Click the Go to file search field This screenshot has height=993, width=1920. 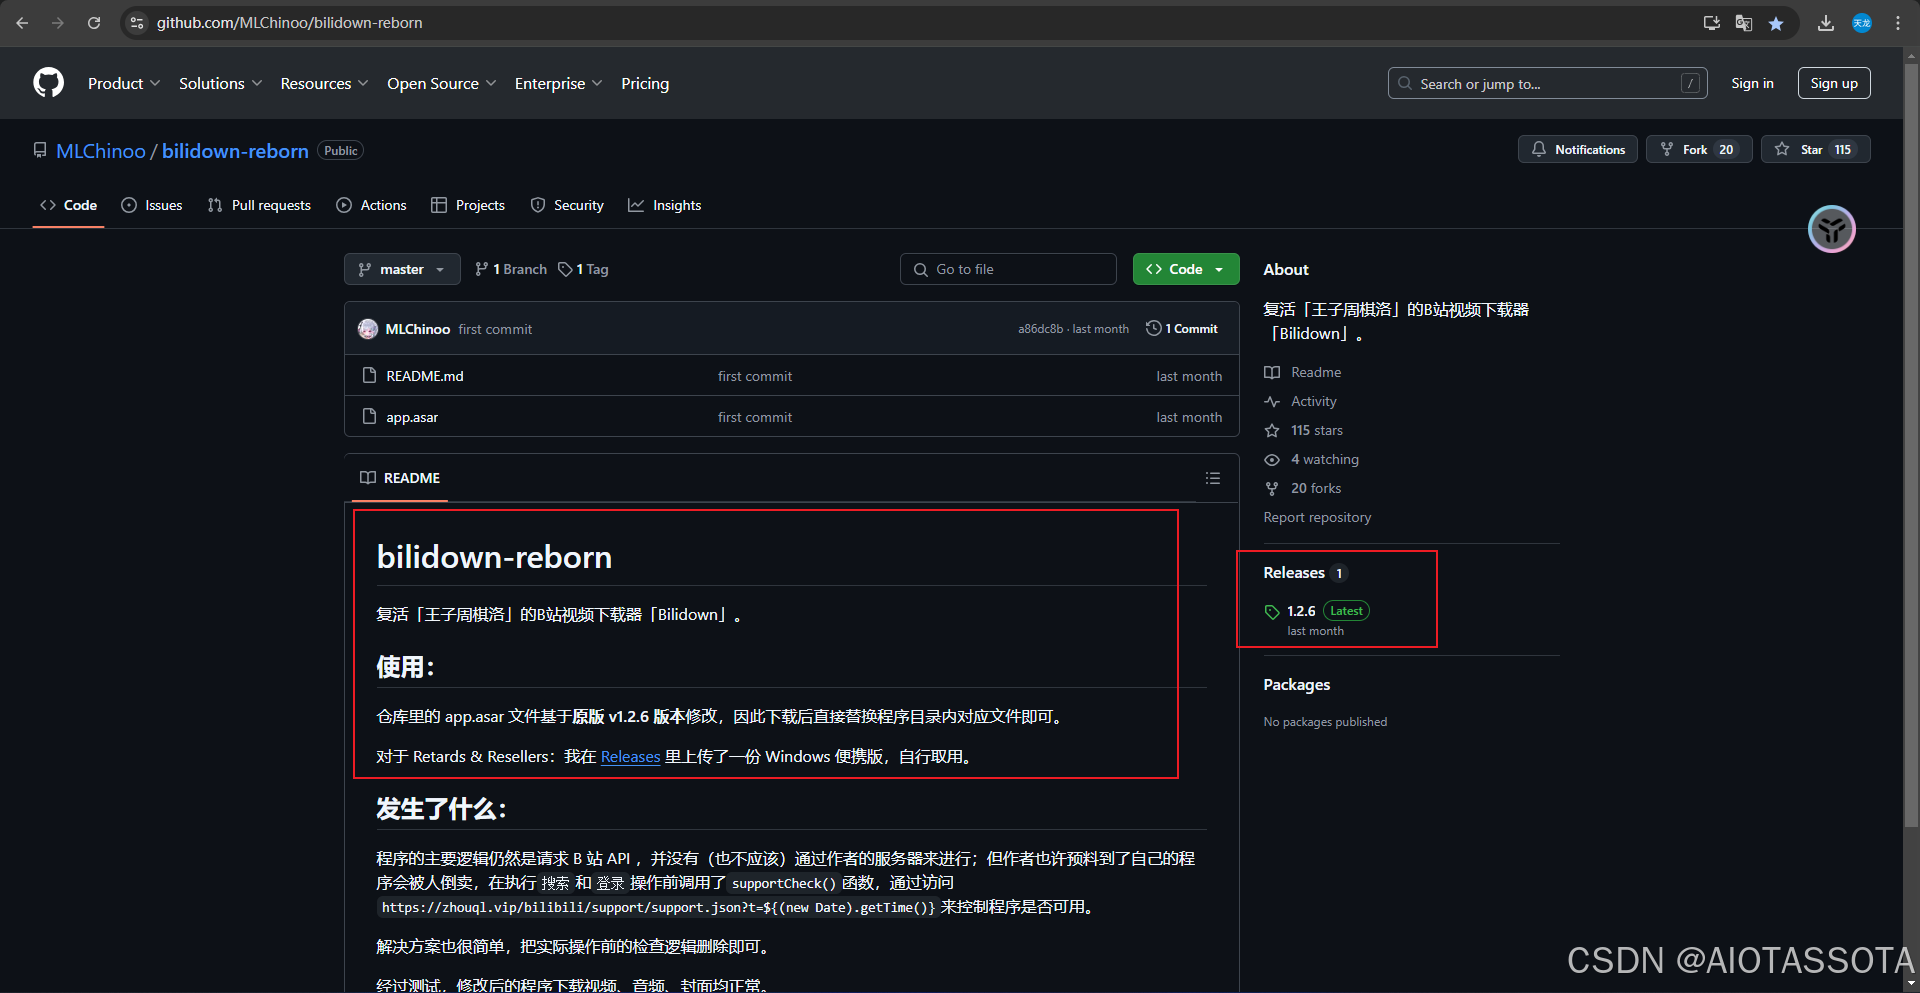[x=1008, y=269]
